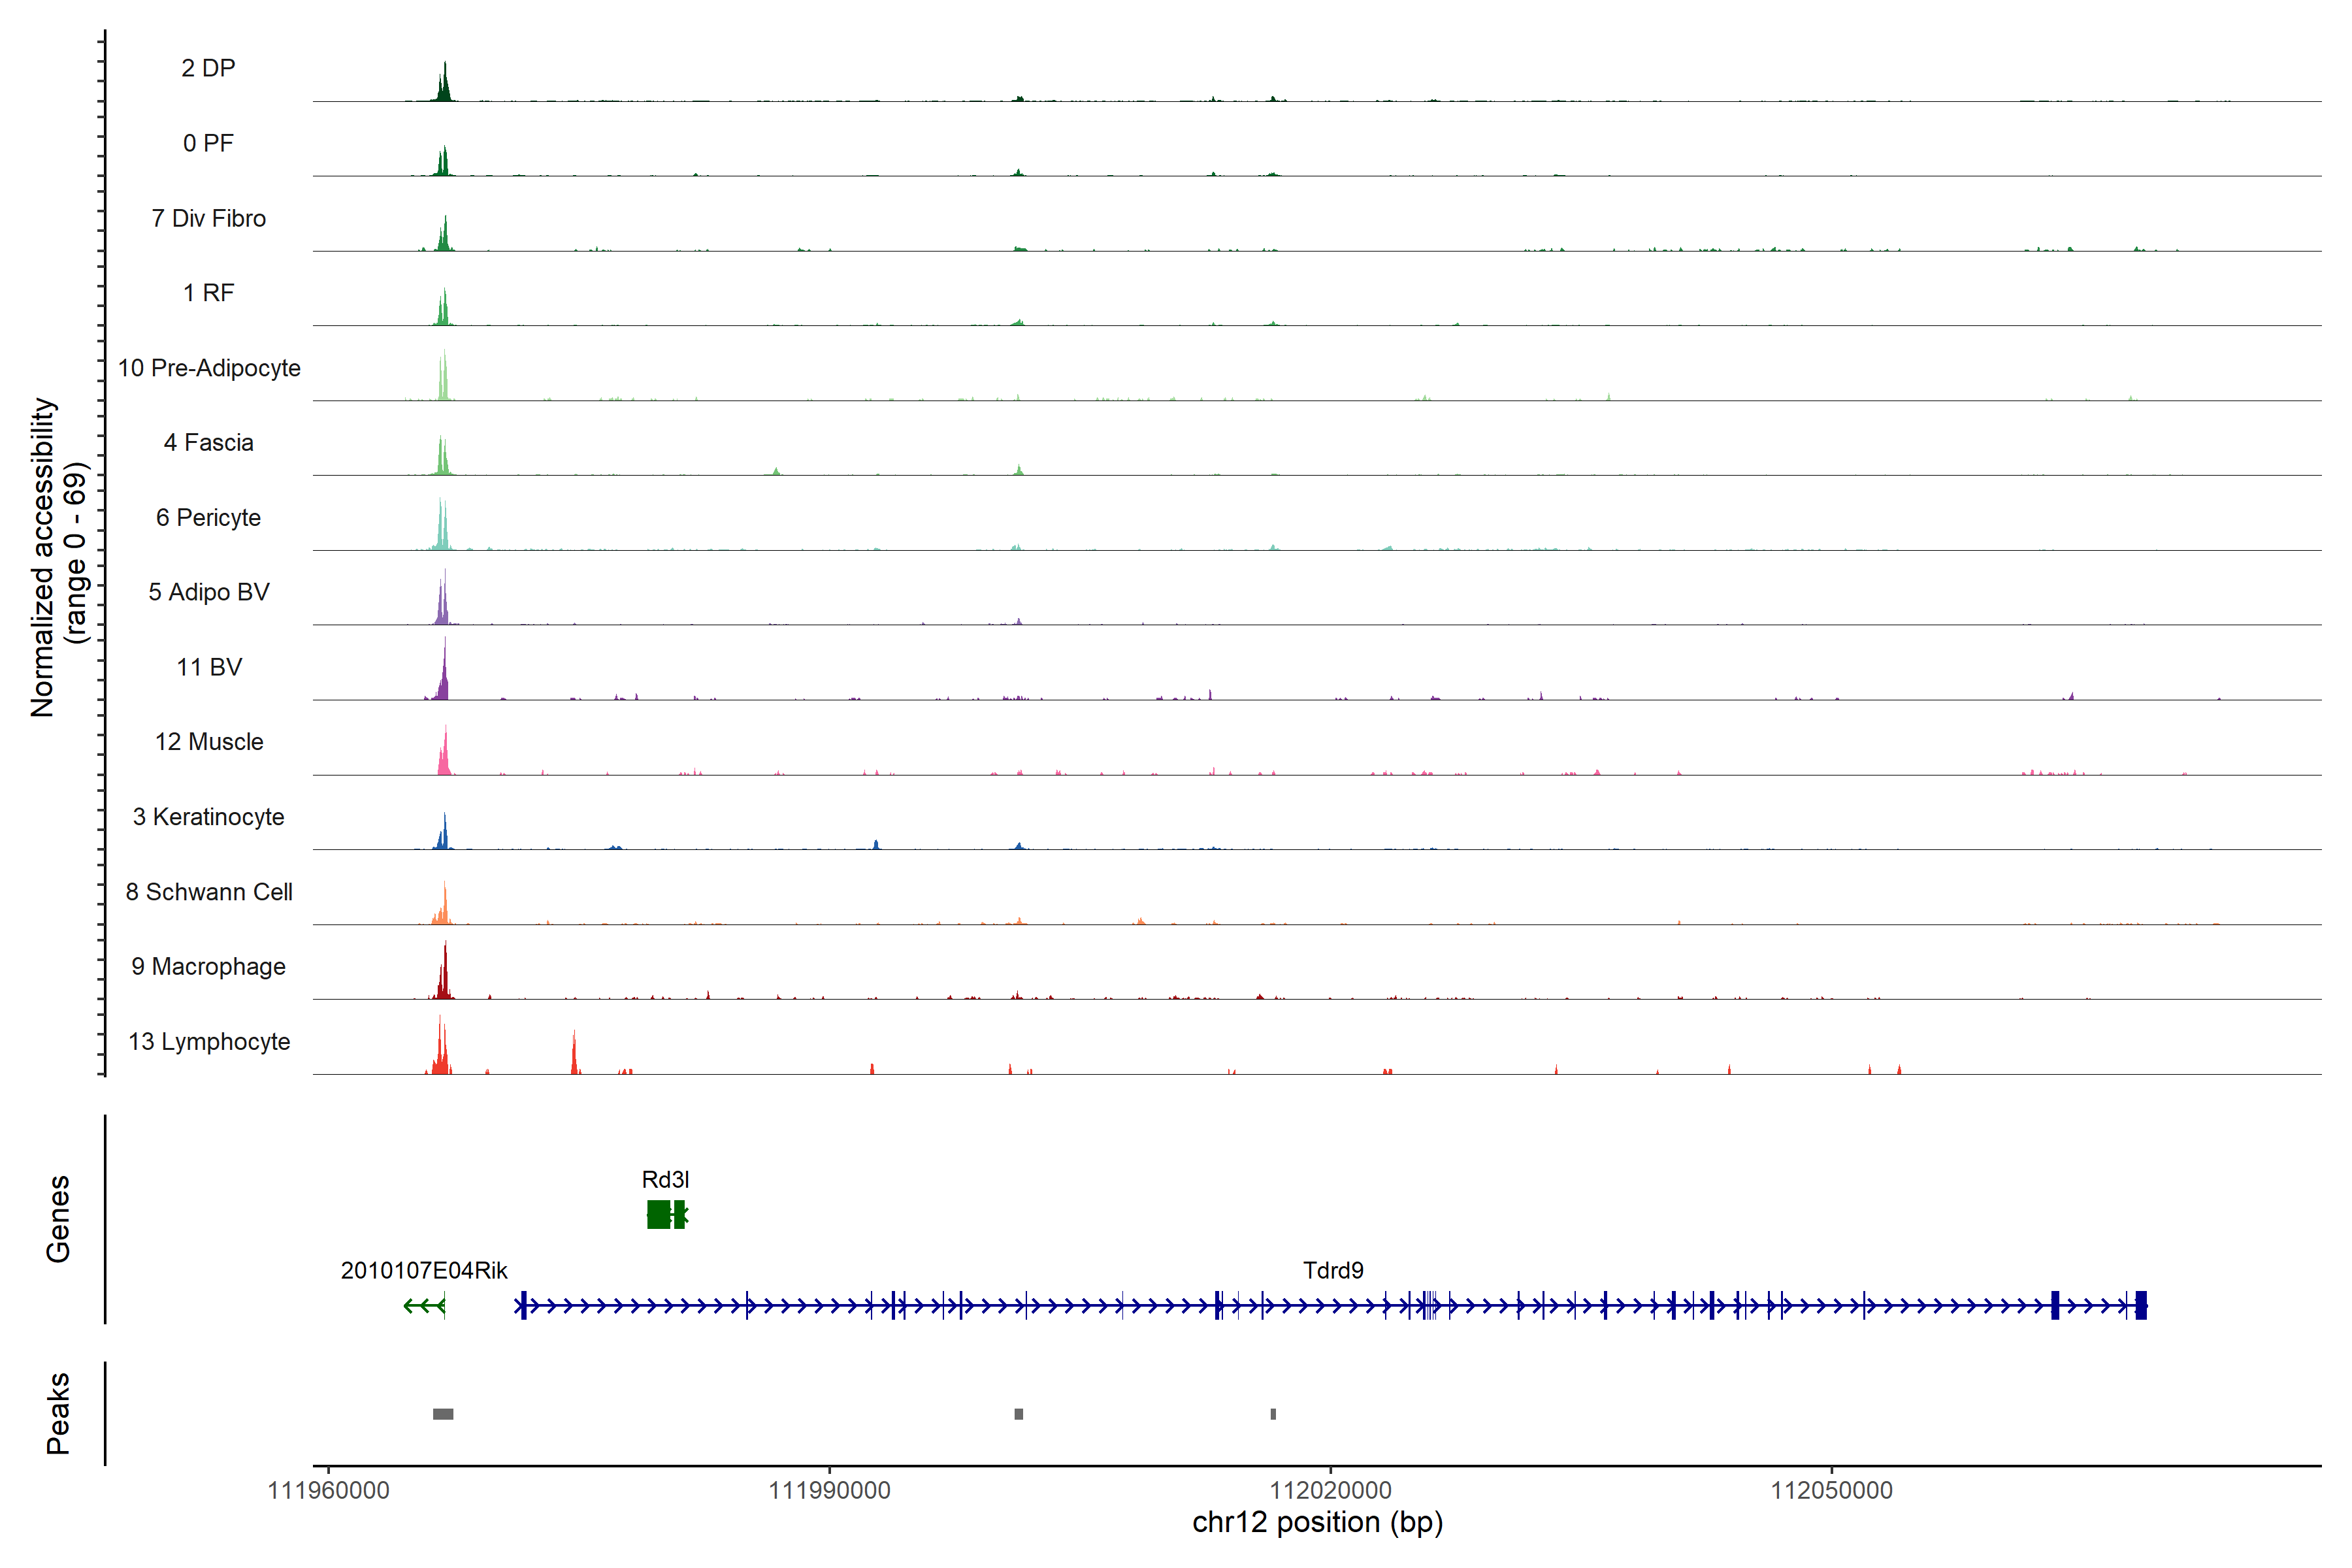This screenshot has height=1568, width=2352.
Task: Click the Tdrd9 gene name label
Action: point(1333,1270)
